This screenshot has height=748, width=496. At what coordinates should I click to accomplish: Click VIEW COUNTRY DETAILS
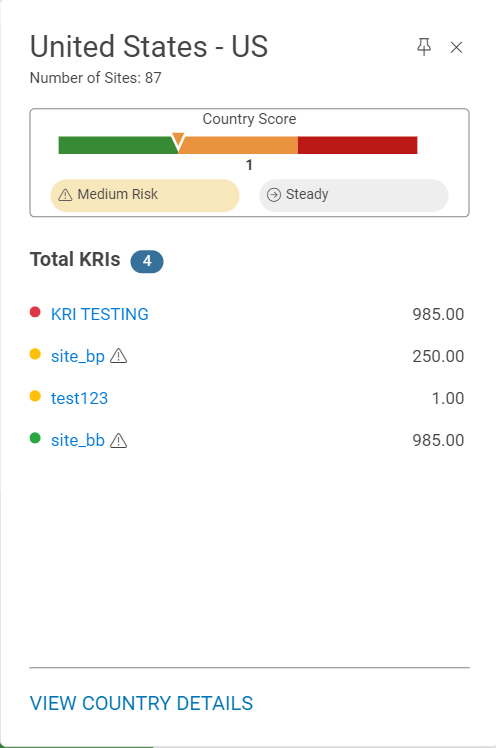pyautogui.click(x=141, y=703)
